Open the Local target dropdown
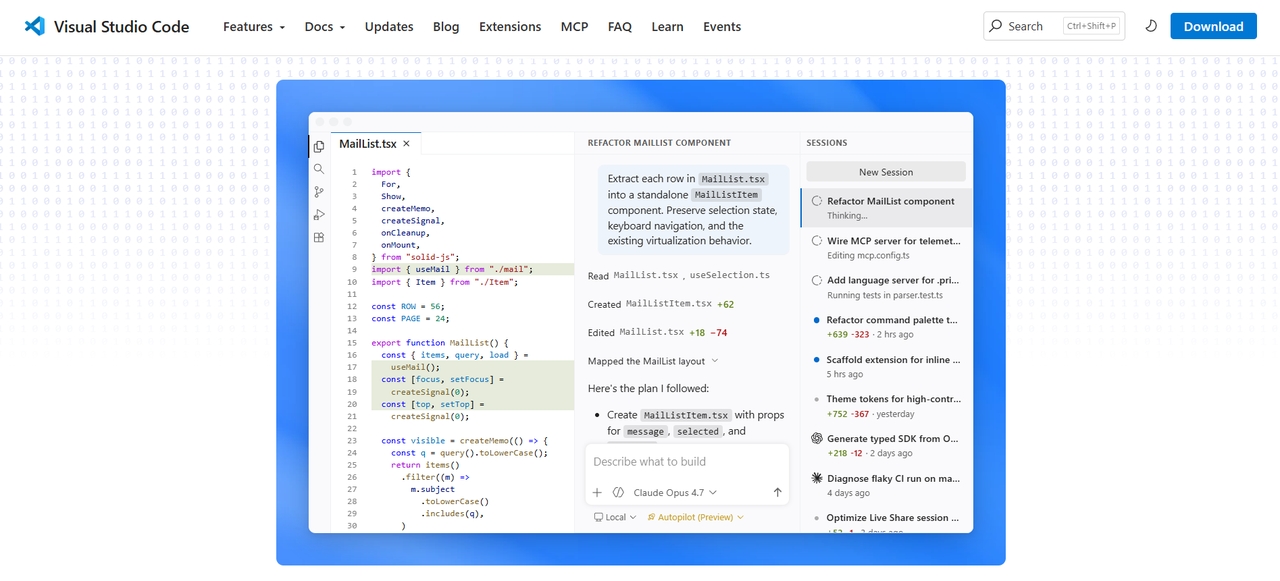This screenshot has width=1280, height=581. point(615,517)
